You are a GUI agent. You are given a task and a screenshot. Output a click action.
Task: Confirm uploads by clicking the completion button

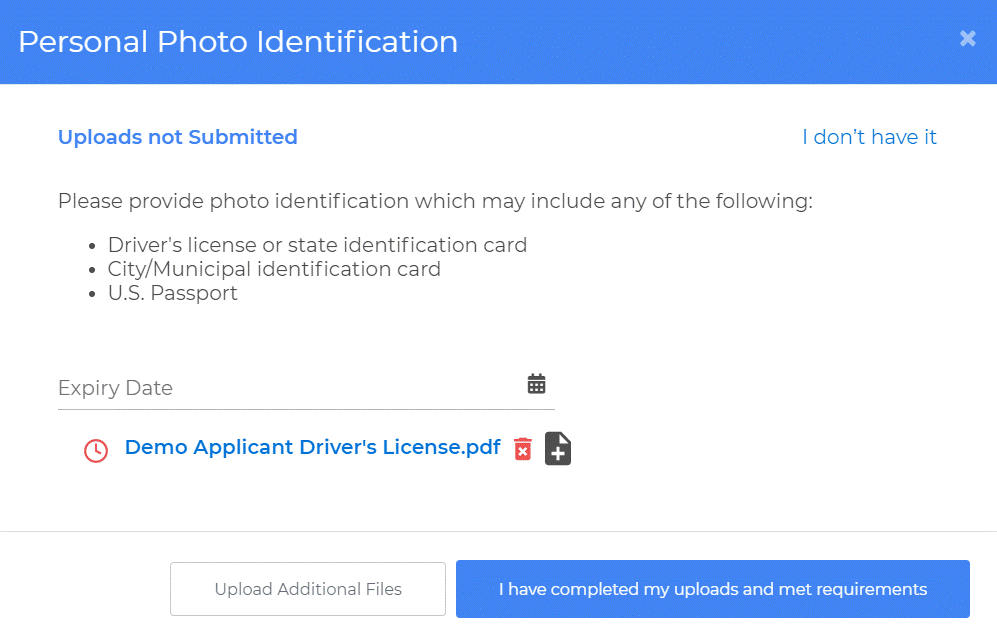pyautogui.click(x=712, y=589)
